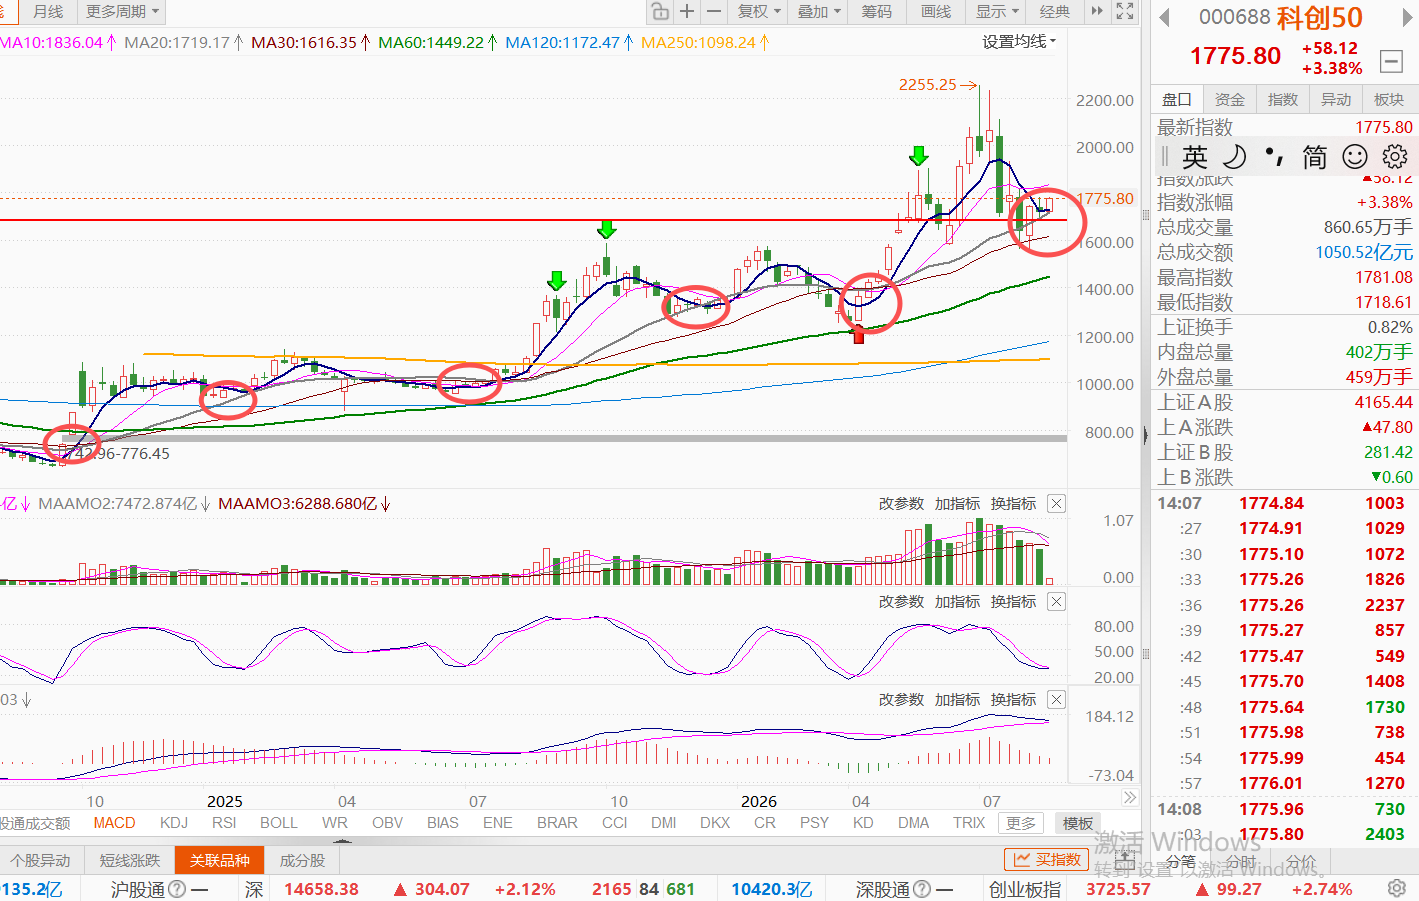Screen dimensions: 1419x901
Task: Switch to the 资金 tab
Action: click(x=1230, y=99)
